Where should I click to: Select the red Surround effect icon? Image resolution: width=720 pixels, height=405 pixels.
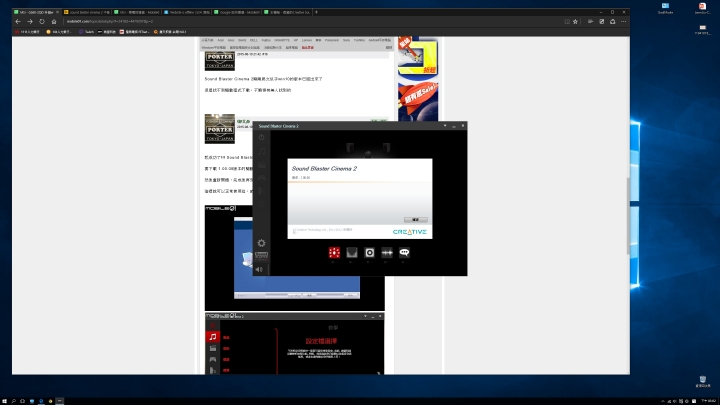tap(334, 253)
